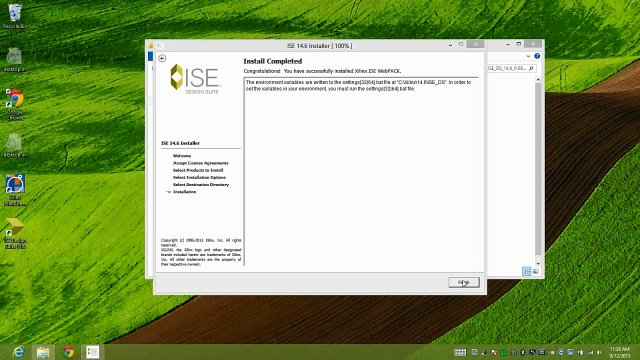Screen dimensions: 640x360
Task: Open the touch keyboard tray icon
Action: tap(460, 352)
